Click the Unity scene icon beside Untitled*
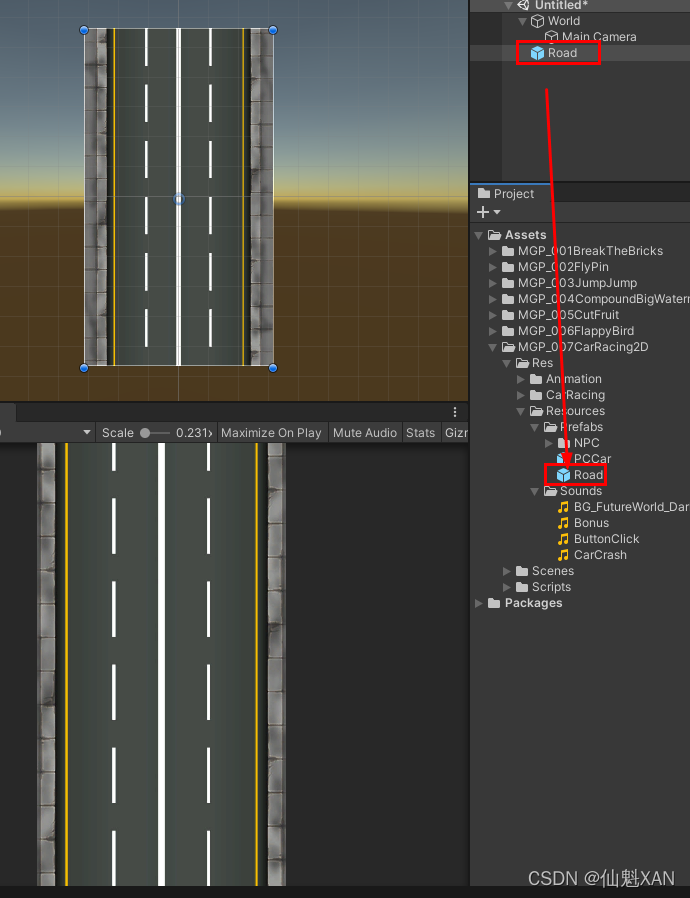The width and height of the screenshot is (690, 898). point(523,5)
